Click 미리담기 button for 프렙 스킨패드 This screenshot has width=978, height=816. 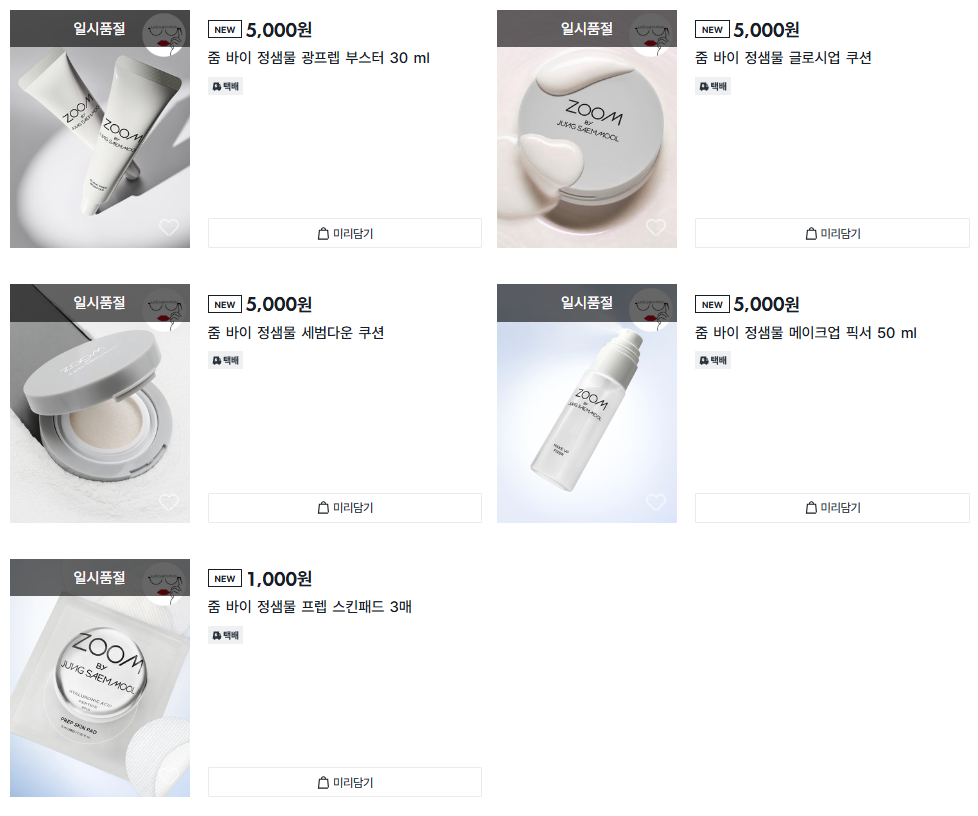(x=345, y=782)
